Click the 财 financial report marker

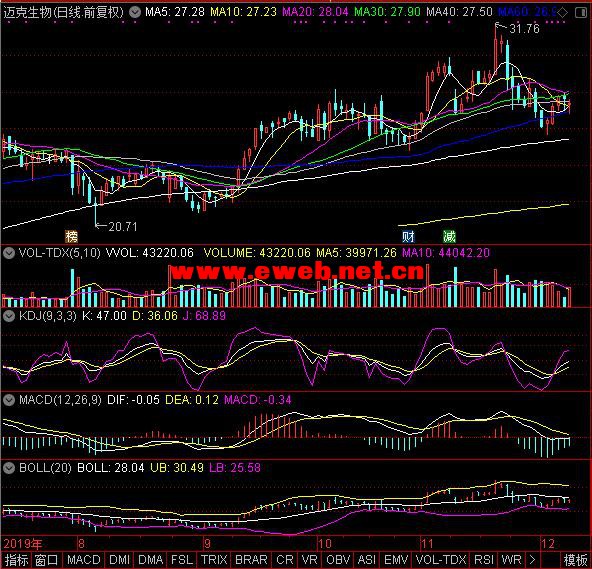[408, 236]
